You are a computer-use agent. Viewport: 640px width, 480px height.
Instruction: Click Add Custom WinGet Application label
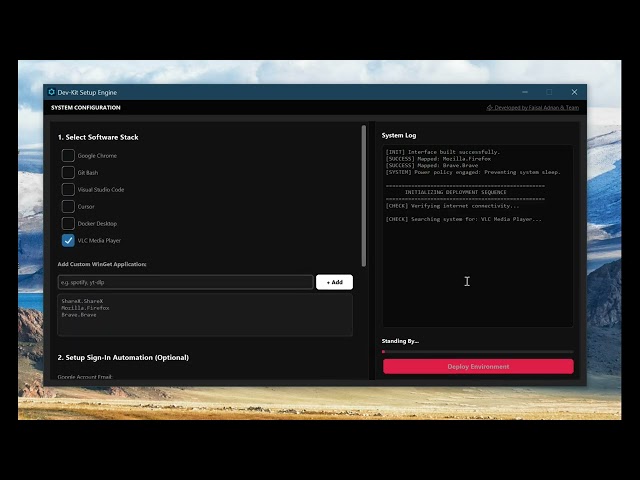coord(102,264)
